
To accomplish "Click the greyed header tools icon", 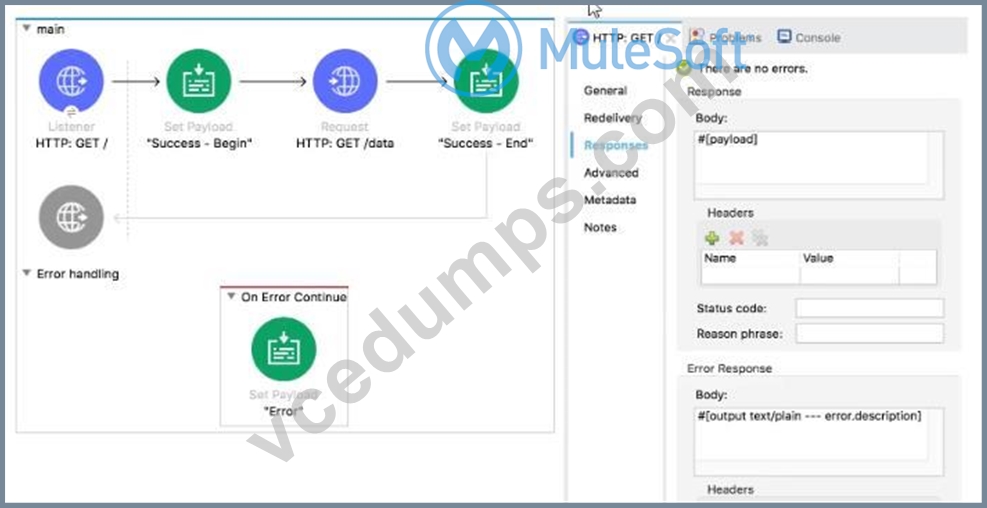I will [760, 238].
